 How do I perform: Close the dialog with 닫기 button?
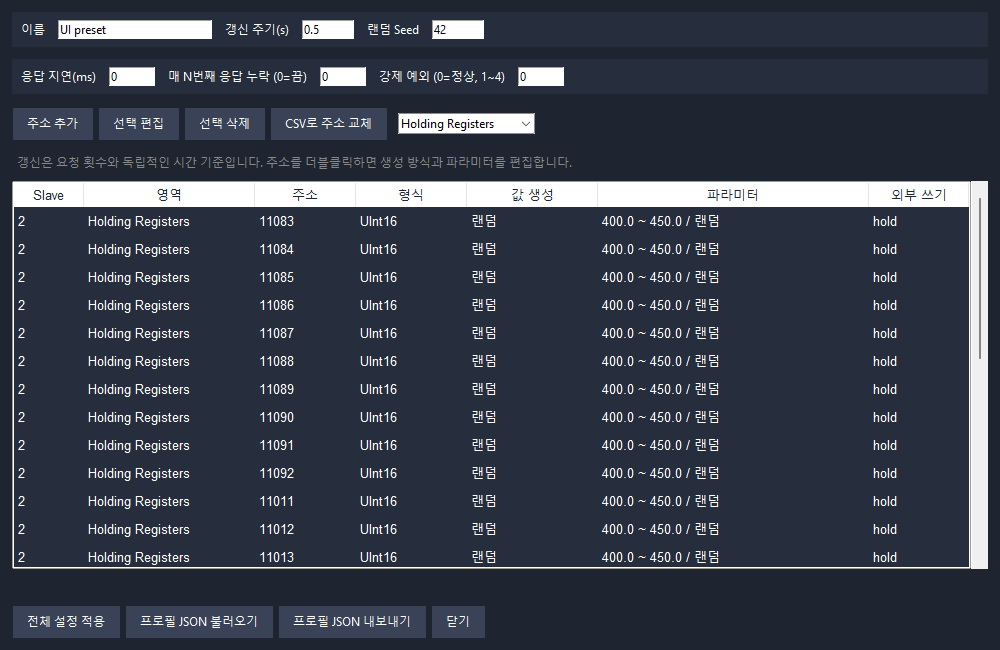[x=458, y=621]
